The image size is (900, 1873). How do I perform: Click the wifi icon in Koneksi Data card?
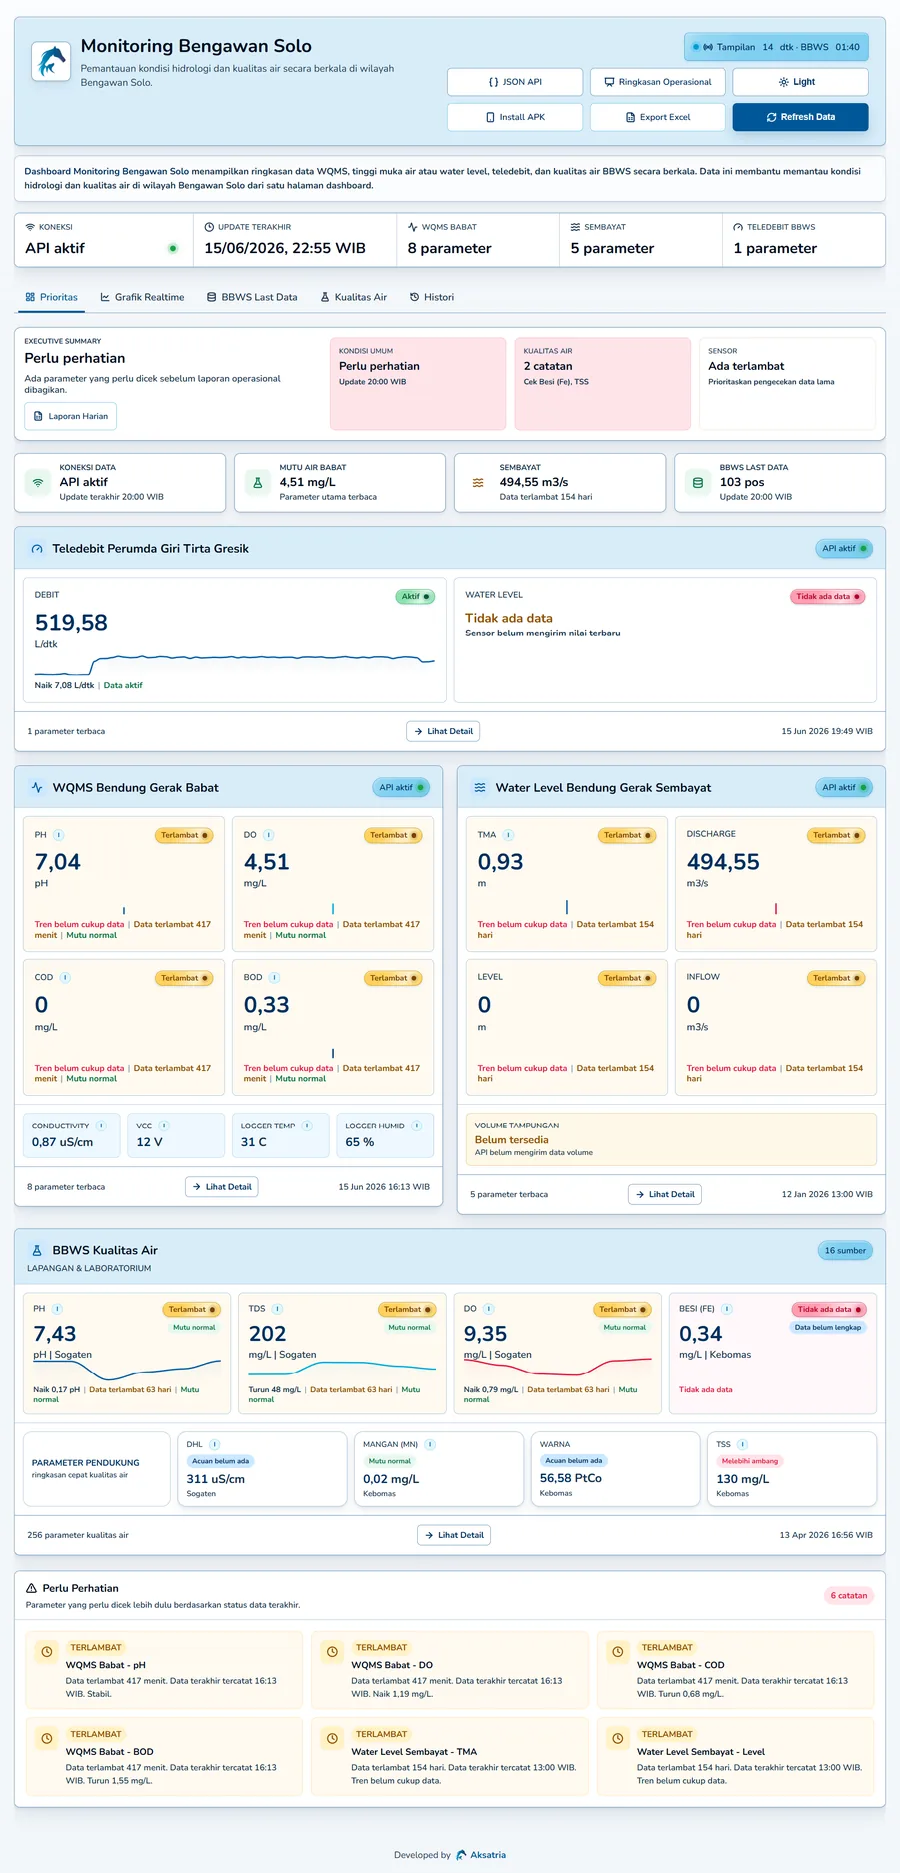38,482
